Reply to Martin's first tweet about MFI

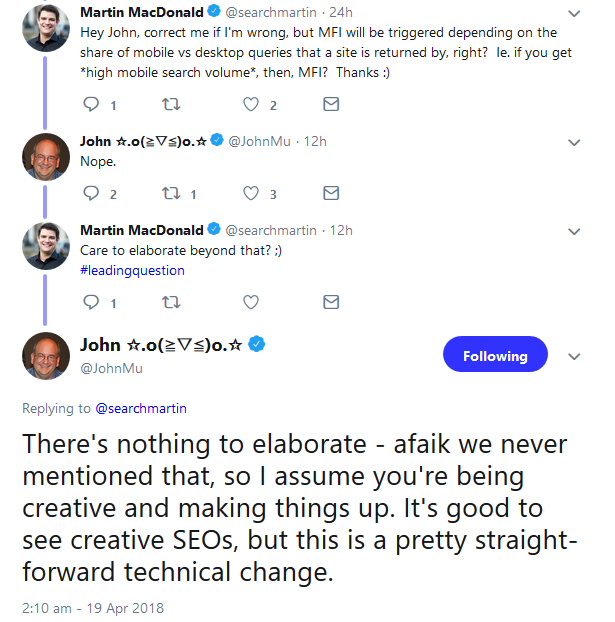pyautogui.click(x=90, y=104)
